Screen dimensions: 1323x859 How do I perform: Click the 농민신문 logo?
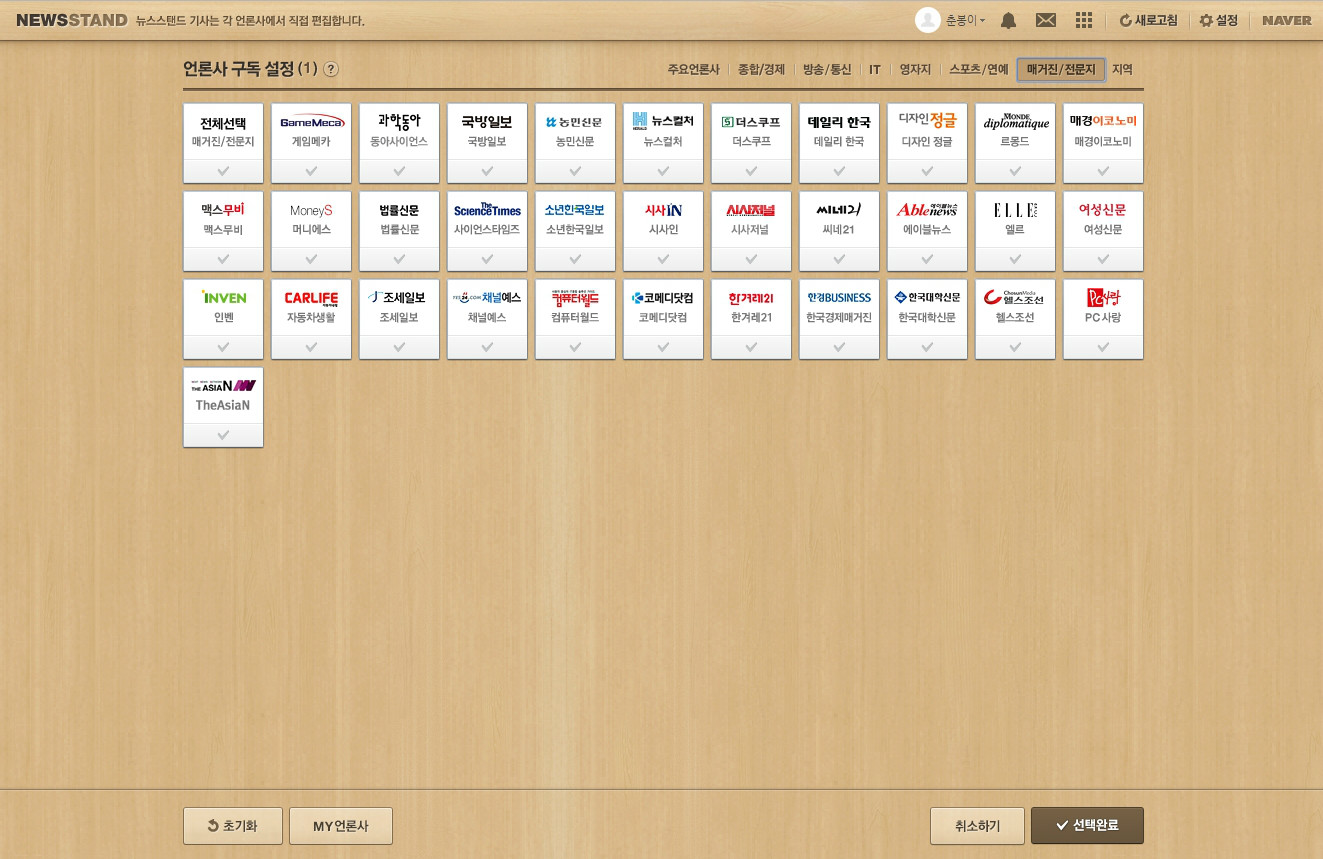pos(575,122)
